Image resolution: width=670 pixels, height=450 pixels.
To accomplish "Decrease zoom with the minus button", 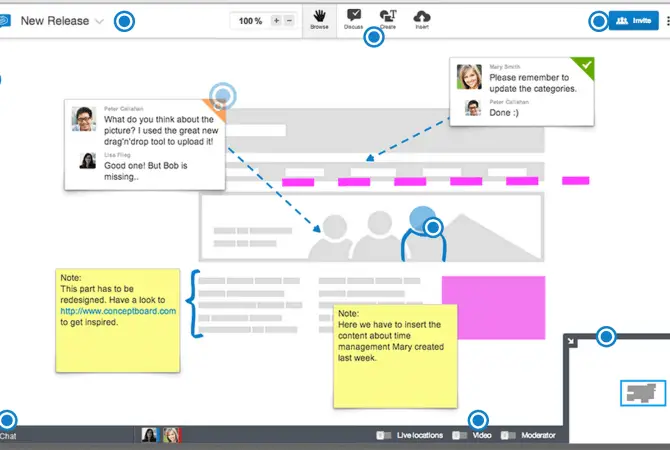I will pyautogui.click(x=290, y=20).
